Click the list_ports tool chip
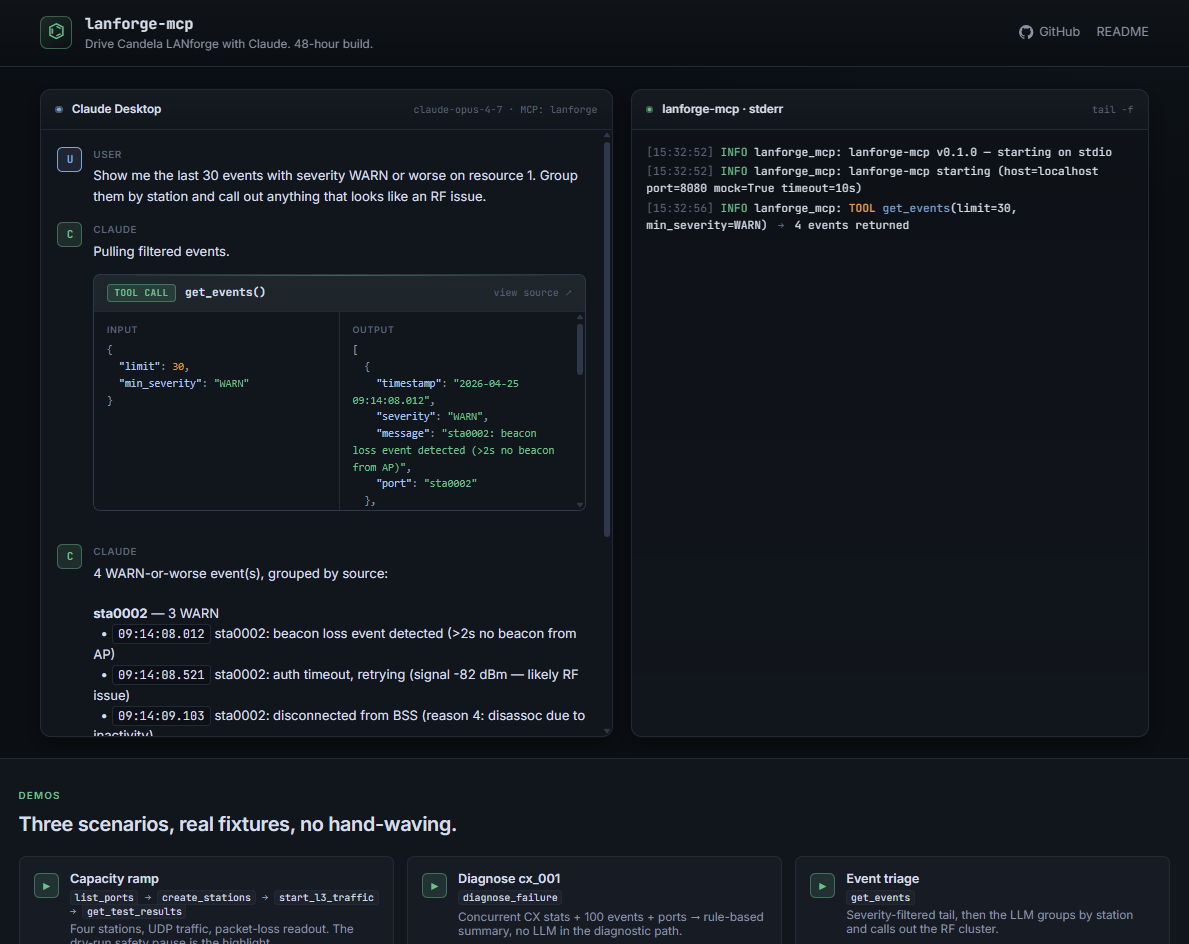 point(104,898)
